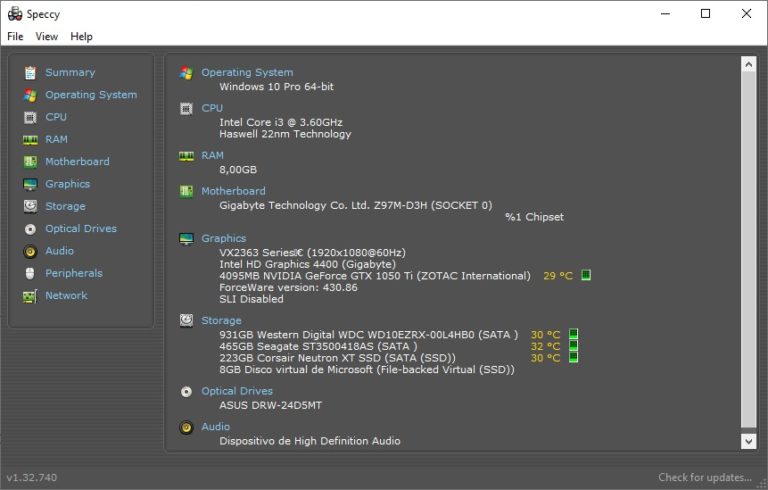
Task: Click the CPU chip icon in sidebar
Action: point(30,117)
